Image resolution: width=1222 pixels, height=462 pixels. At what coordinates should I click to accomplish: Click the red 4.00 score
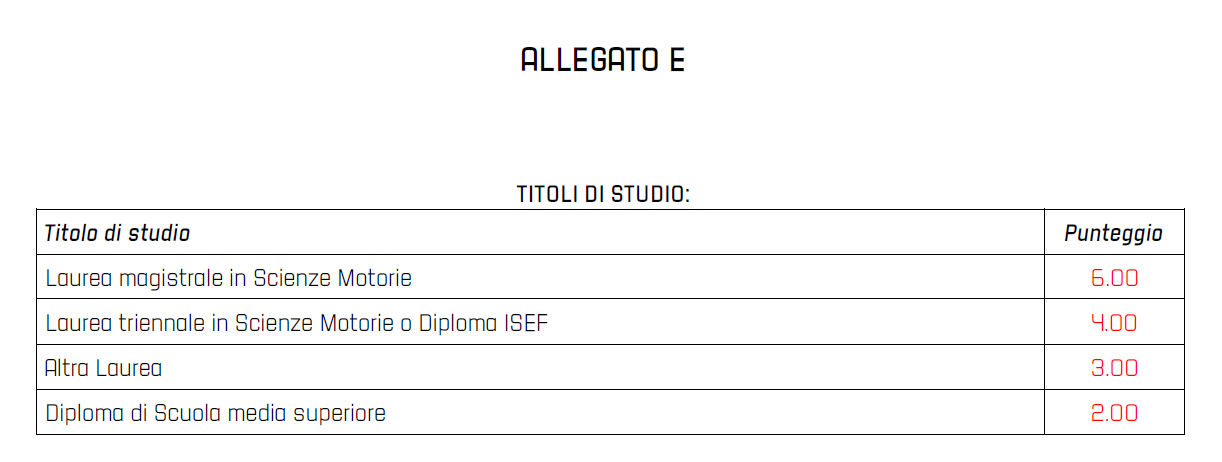1114,323
